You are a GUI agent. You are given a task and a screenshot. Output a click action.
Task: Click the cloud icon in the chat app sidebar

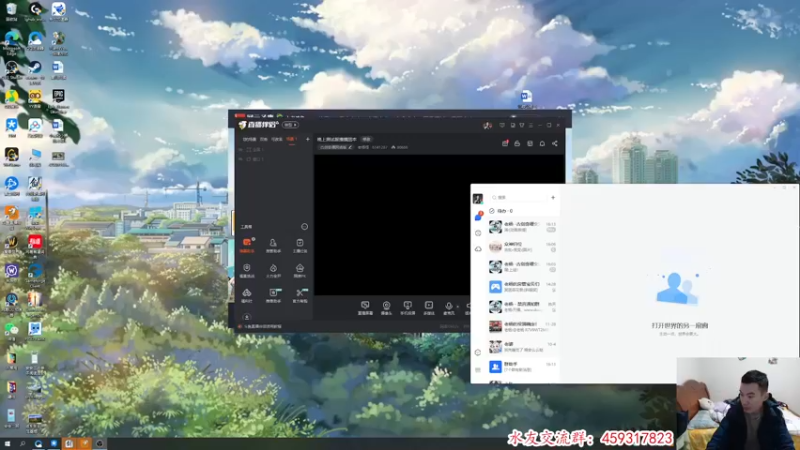478,249
